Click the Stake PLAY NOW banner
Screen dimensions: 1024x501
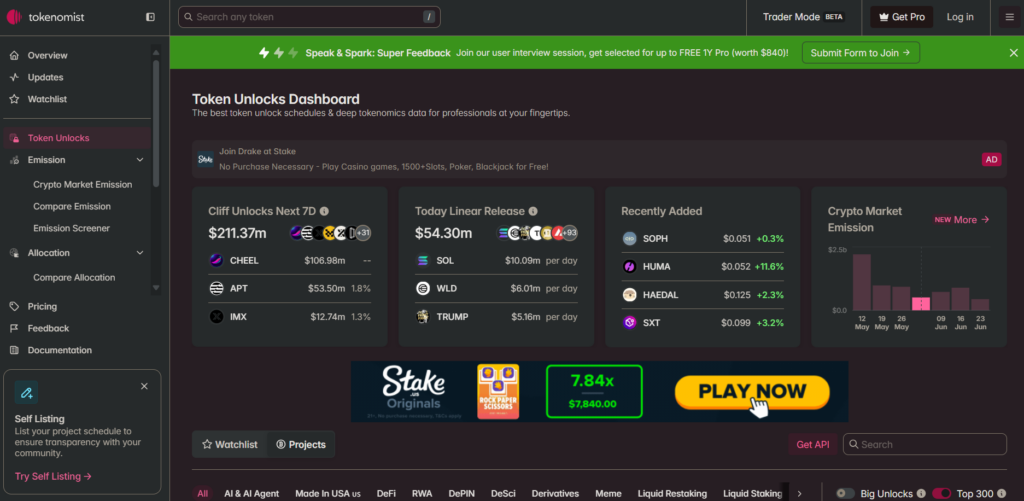(600, 391)
